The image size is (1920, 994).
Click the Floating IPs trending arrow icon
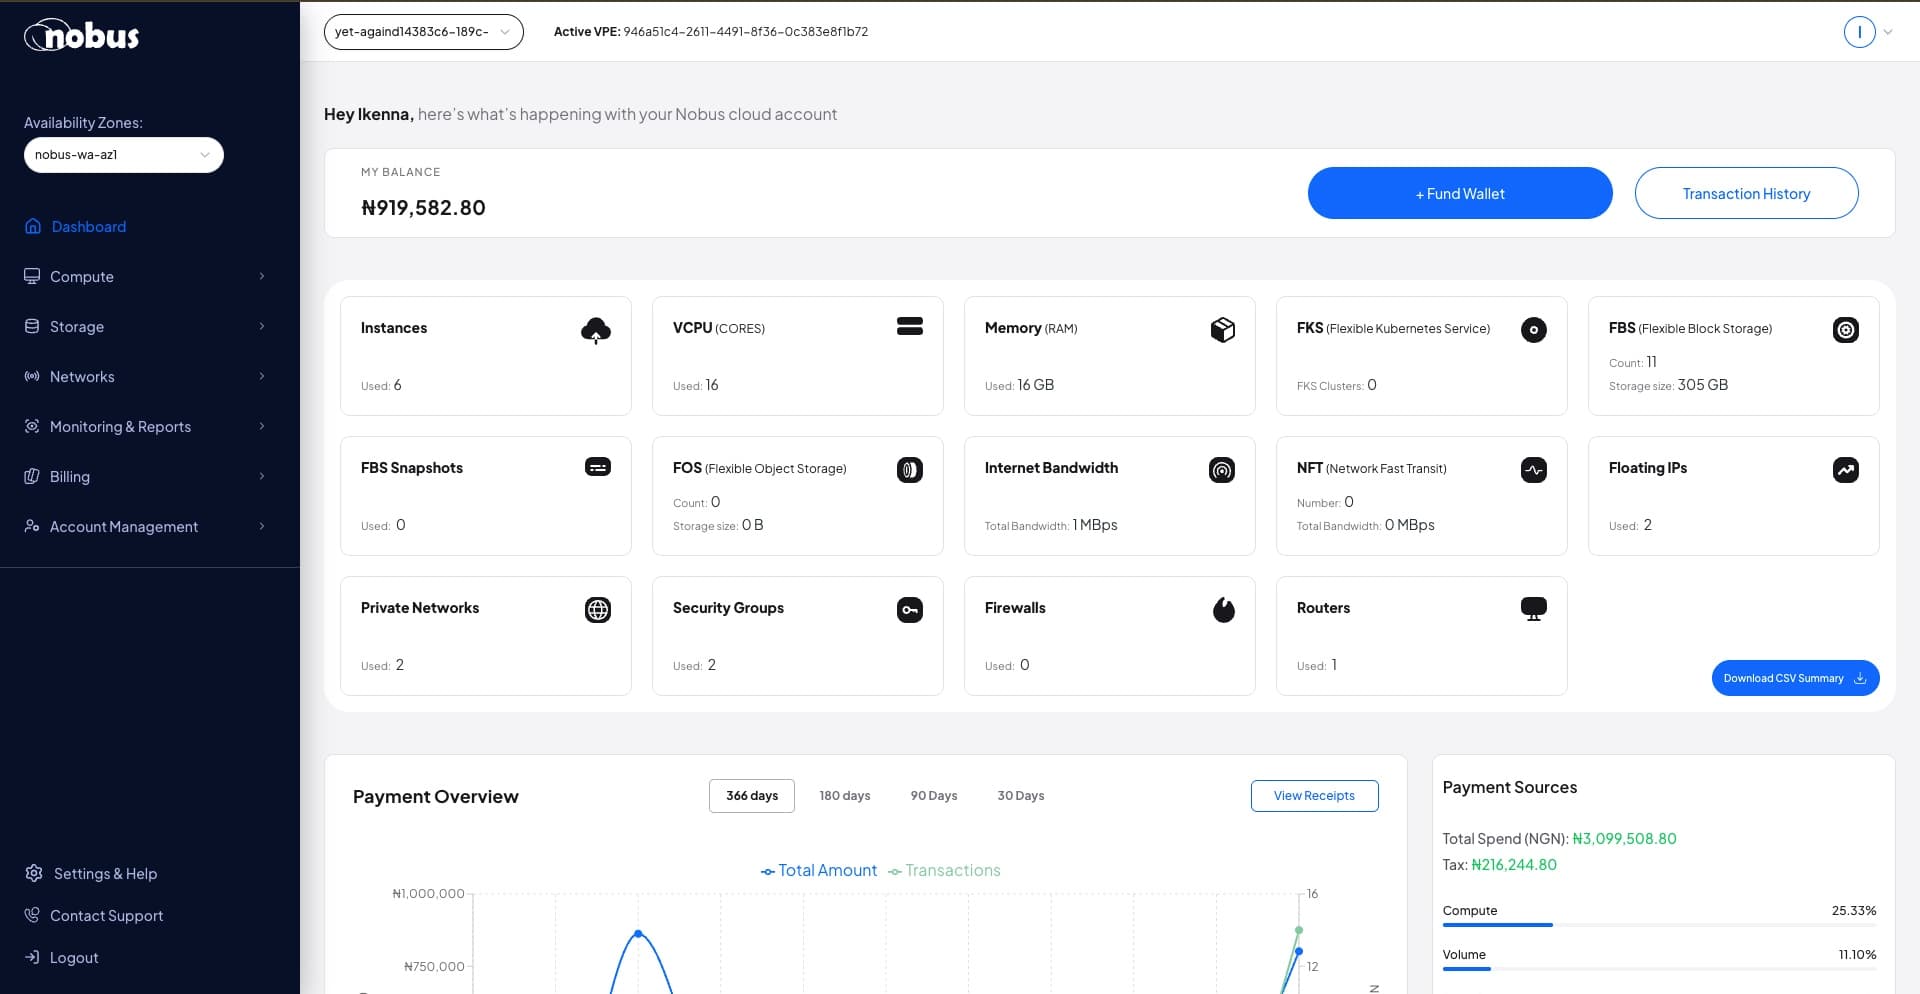1846,469
